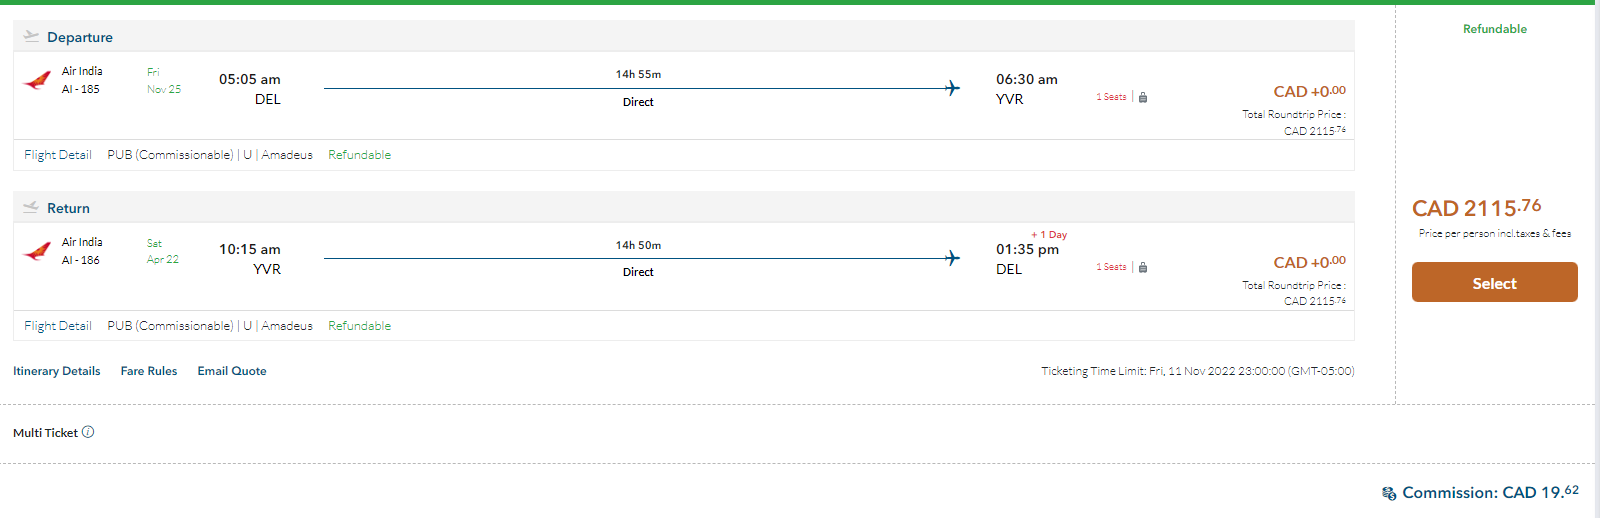Click the Multi Ticket label
Image resolution: width=1601 pixels, height=518 pixels.
point(45,433)
